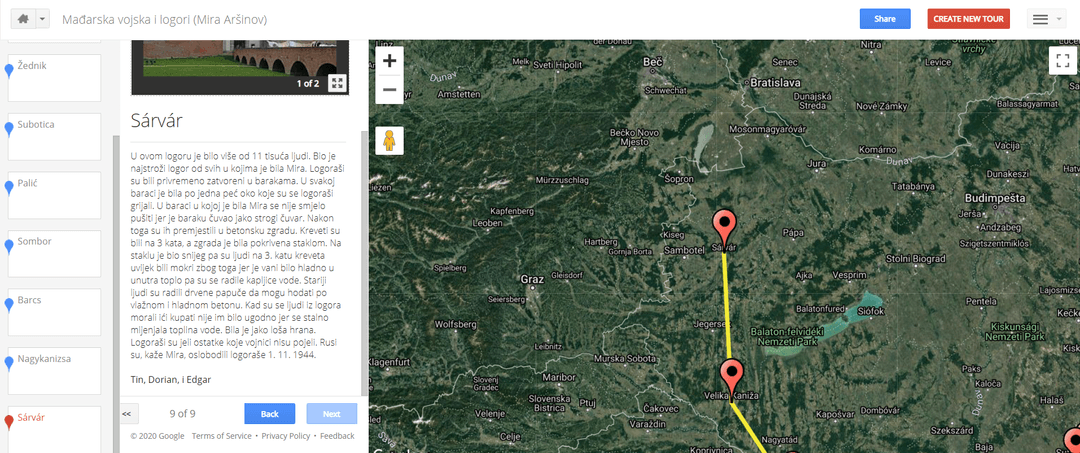Expand the photo to fullscreen
The image size is (1080, 453).
tap(337, 83)
